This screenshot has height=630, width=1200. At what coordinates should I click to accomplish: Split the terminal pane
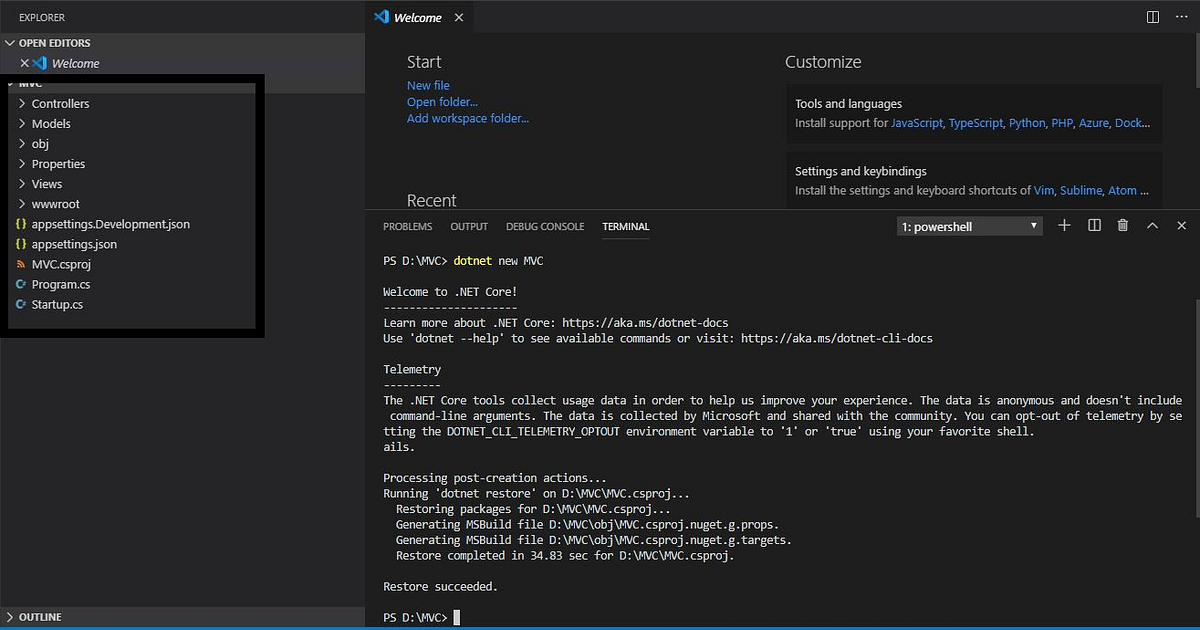1094,226
